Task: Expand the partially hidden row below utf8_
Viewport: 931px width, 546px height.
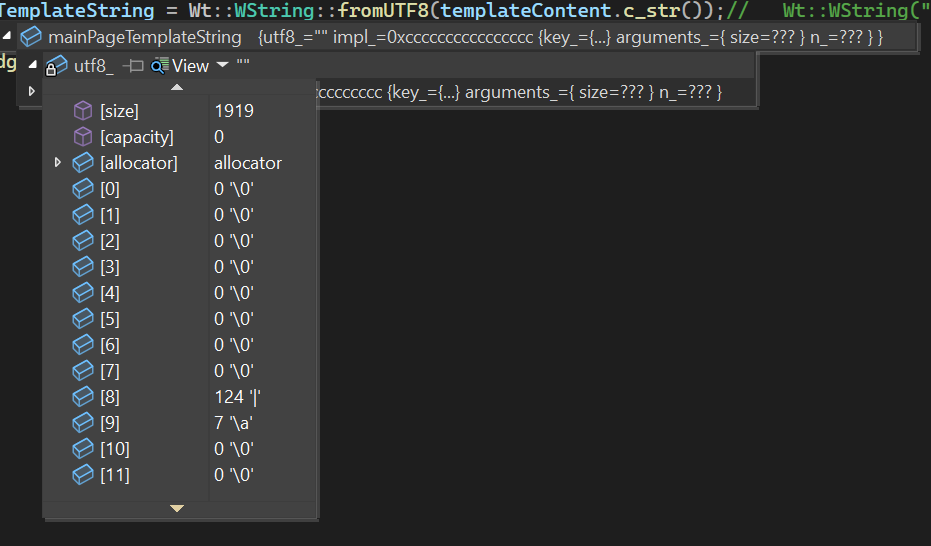Action: pos(32,92)
